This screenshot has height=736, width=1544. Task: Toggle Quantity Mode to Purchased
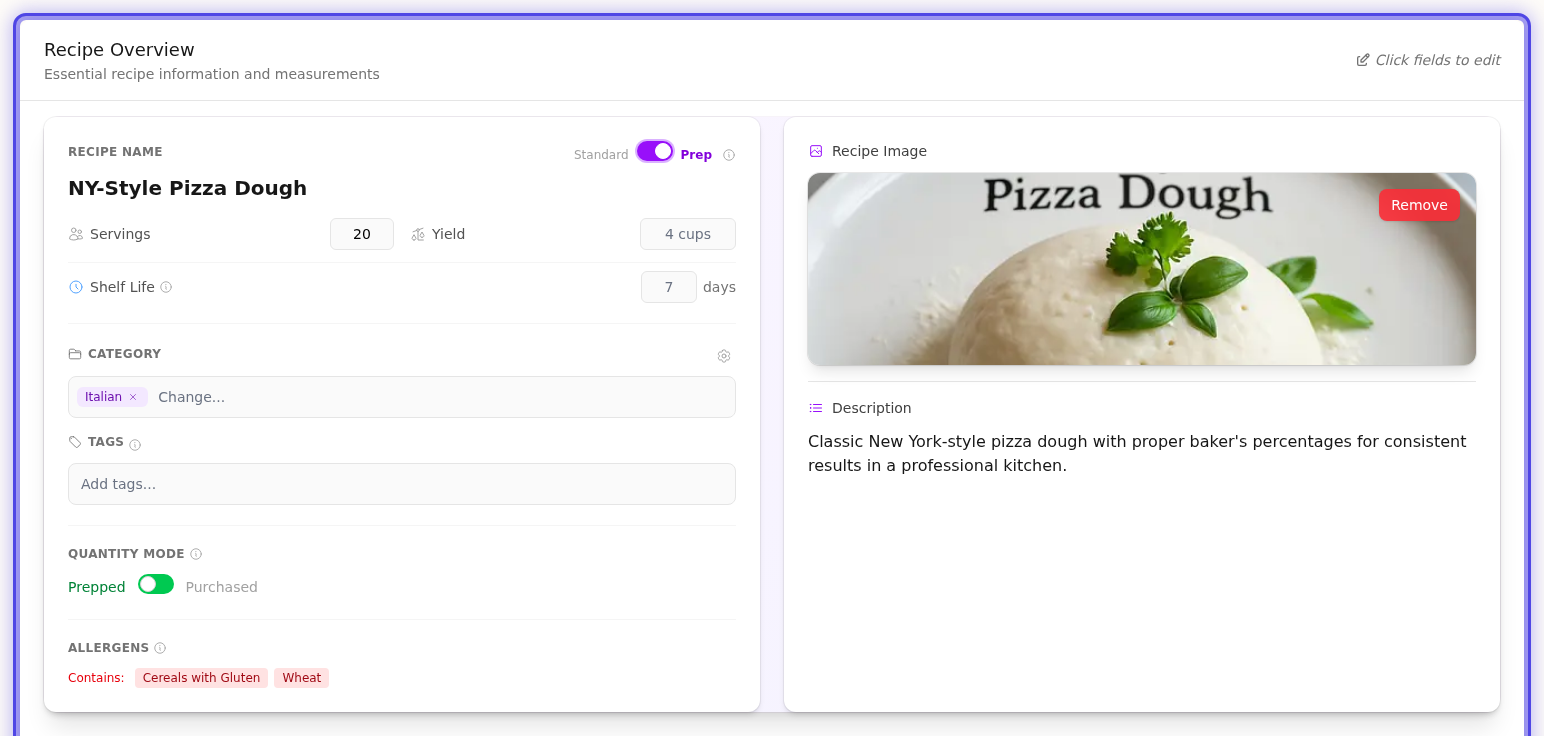[x=156, y=583]
